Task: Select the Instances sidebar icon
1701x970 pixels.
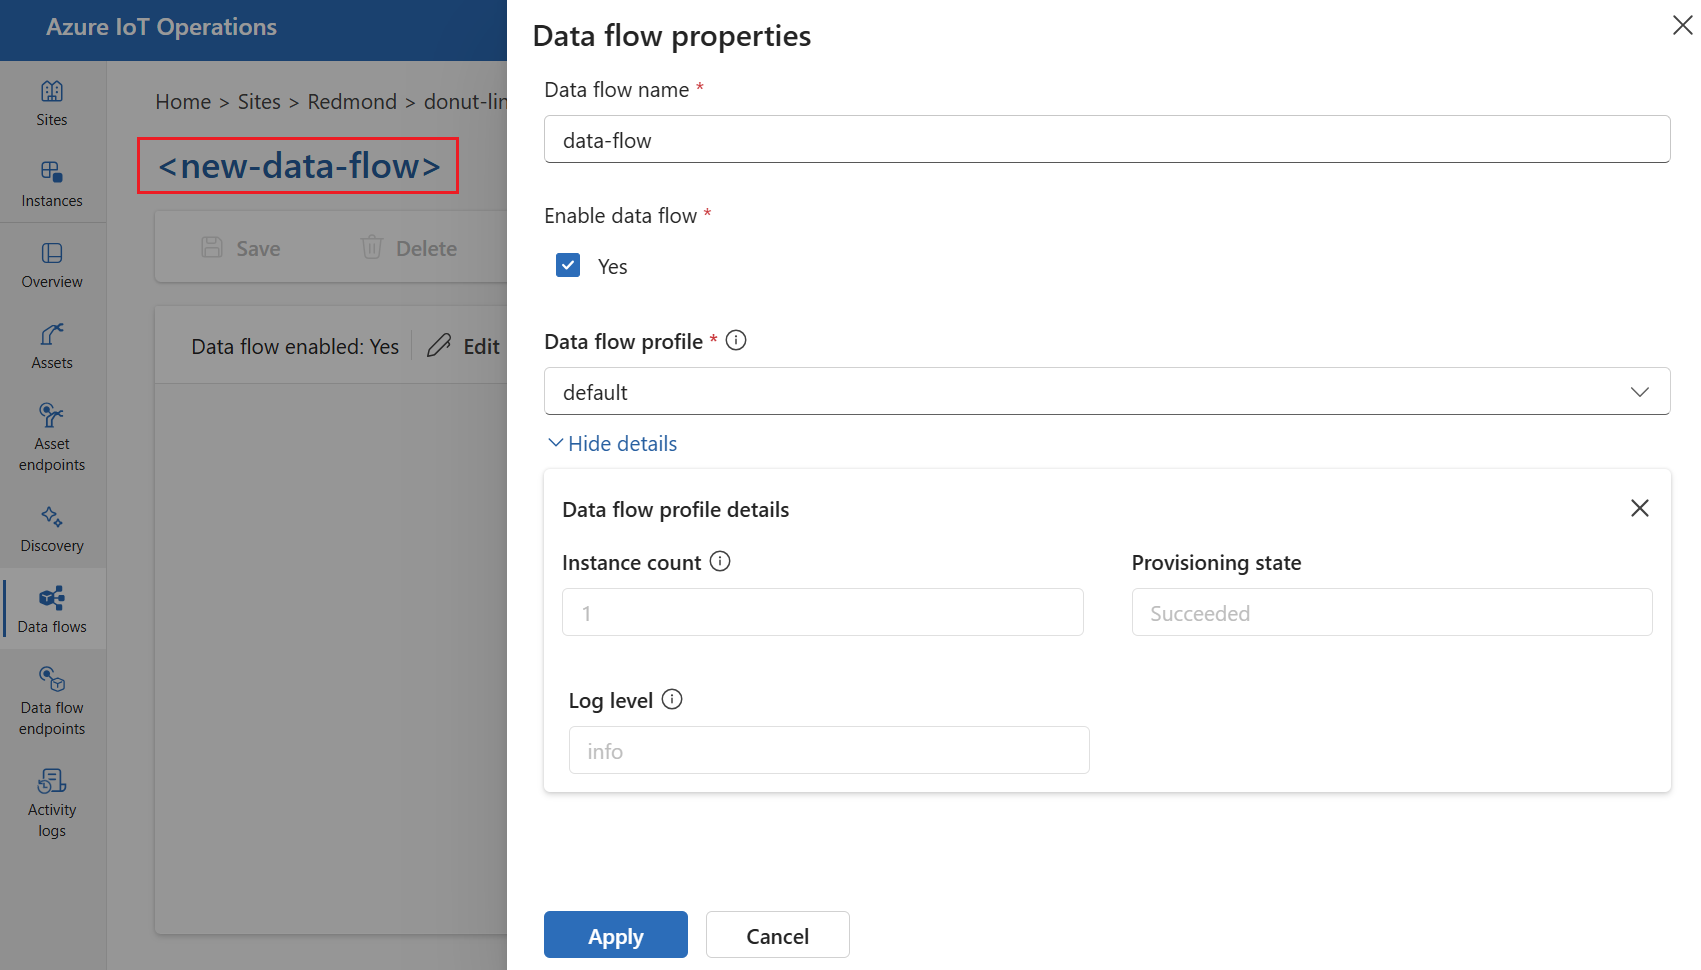Action: pyautogui.click(x=51, y=183)
